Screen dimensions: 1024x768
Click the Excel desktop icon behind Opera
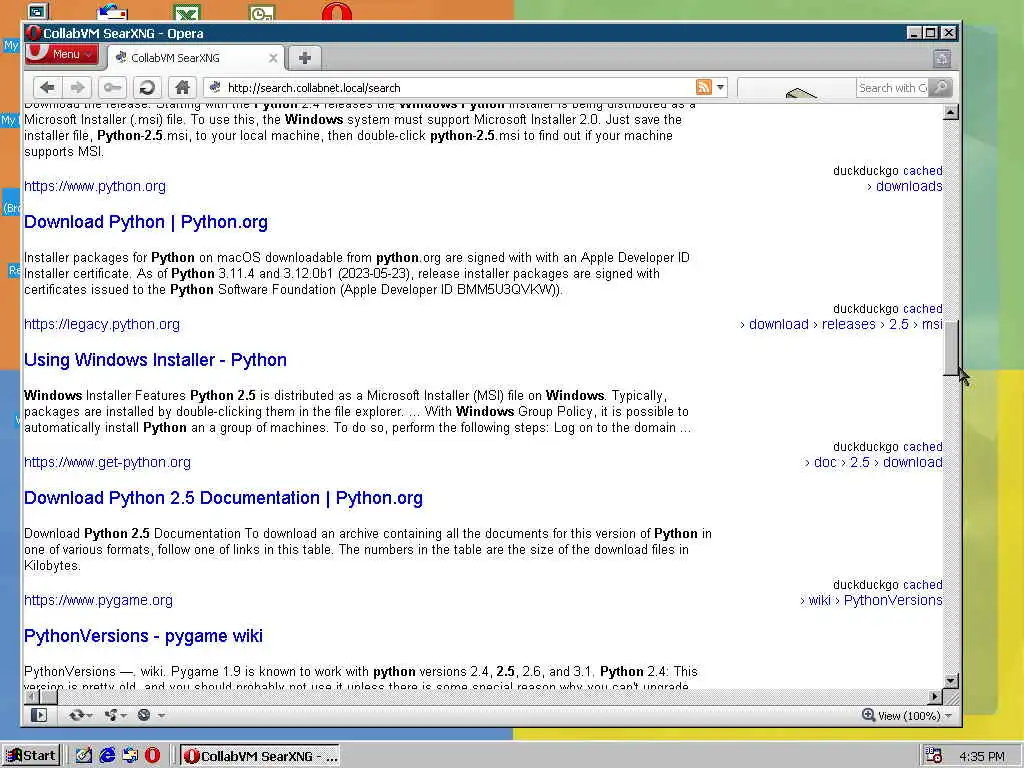click(x=187, y=12)
